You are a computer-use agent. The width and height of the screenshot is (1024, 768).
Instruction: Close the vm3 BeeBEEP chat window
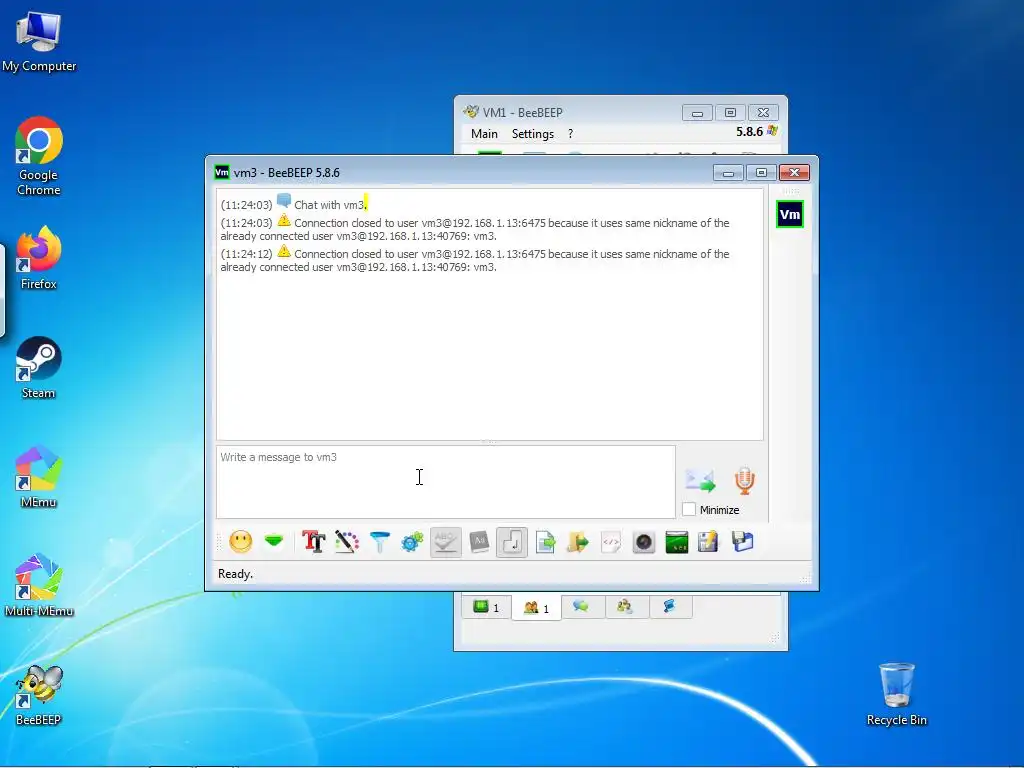[794, 172]
